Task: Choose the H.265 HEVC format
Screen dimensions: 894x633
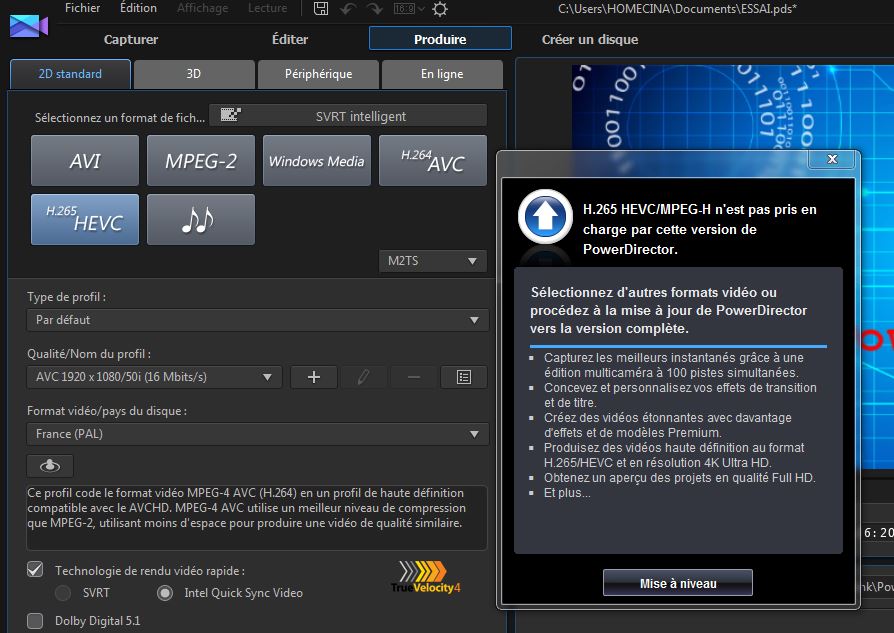Action: [x=85, y=220]
